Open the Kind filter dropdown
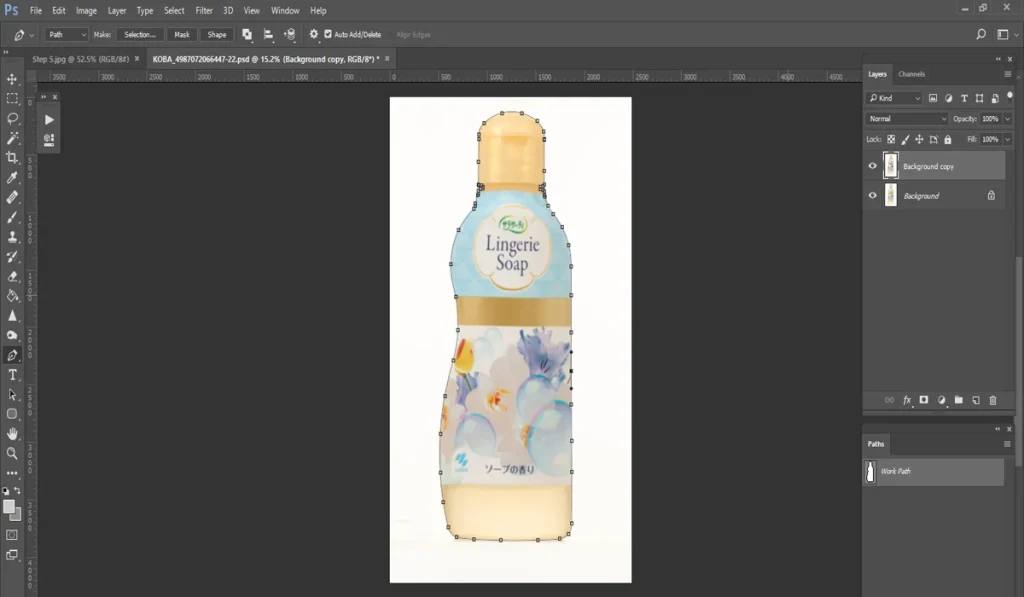Viewport: 1024px width, 597px height. point(894,98)
